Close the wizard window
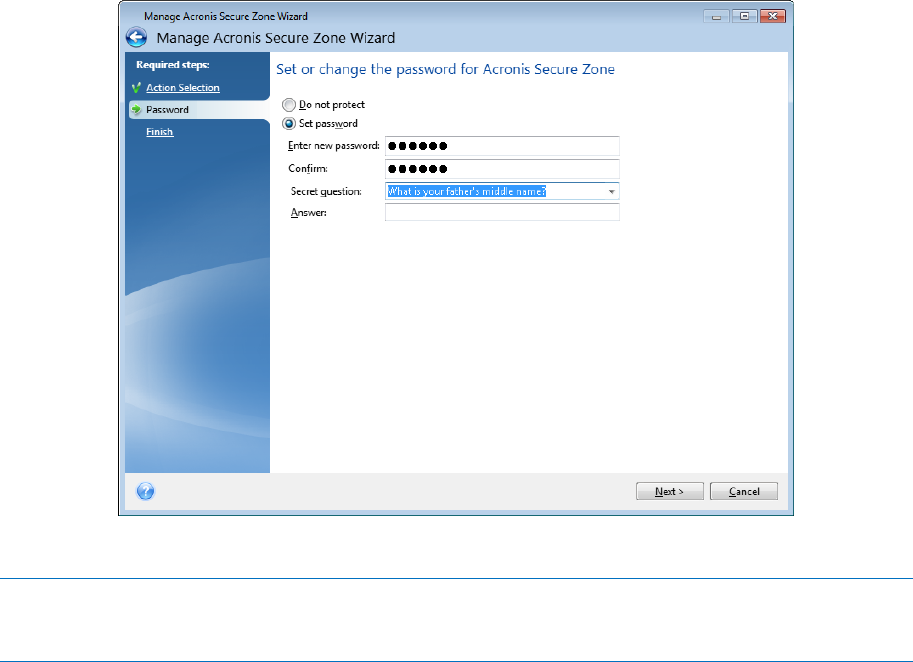This screenshot has height=662, width=913. pyautogui.click(x=773, y=16)
